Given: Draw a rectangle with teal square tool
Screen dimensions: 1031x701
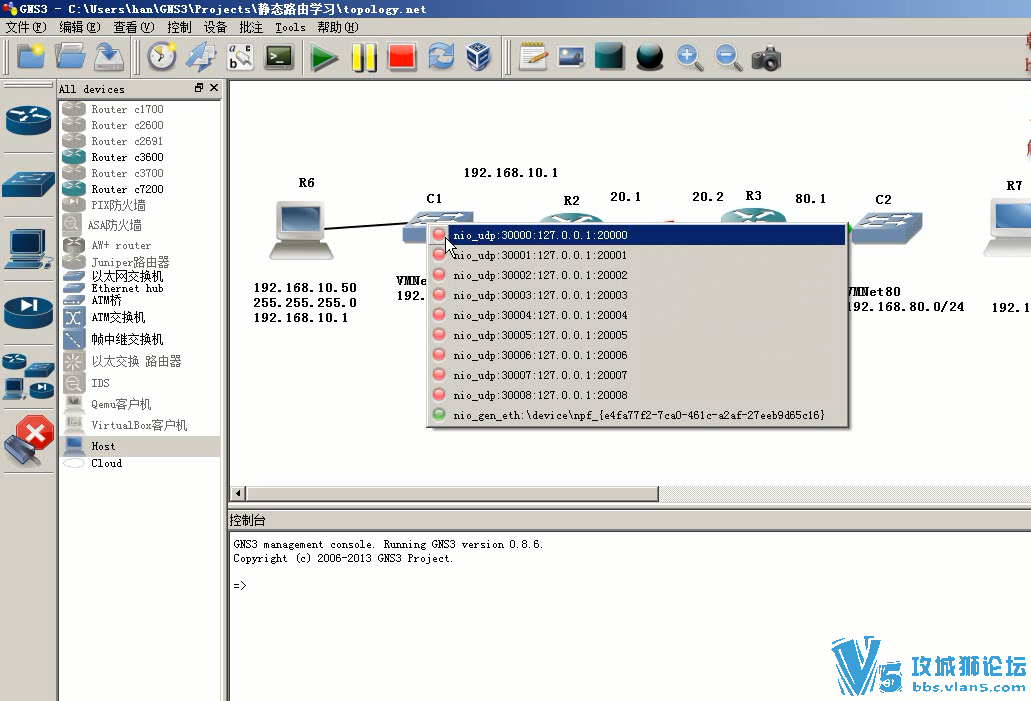Looking at the screenshot, I should [x=610, y=57].
